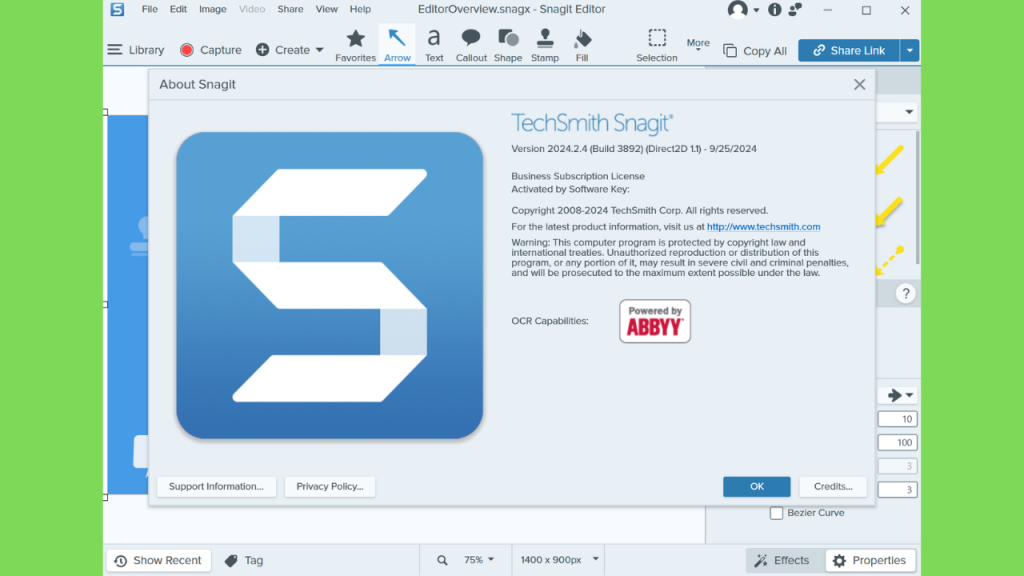Click the Powered by ABBYY badge
The width and height of the screenshot is (1024, 576).
tap(655, 321)
